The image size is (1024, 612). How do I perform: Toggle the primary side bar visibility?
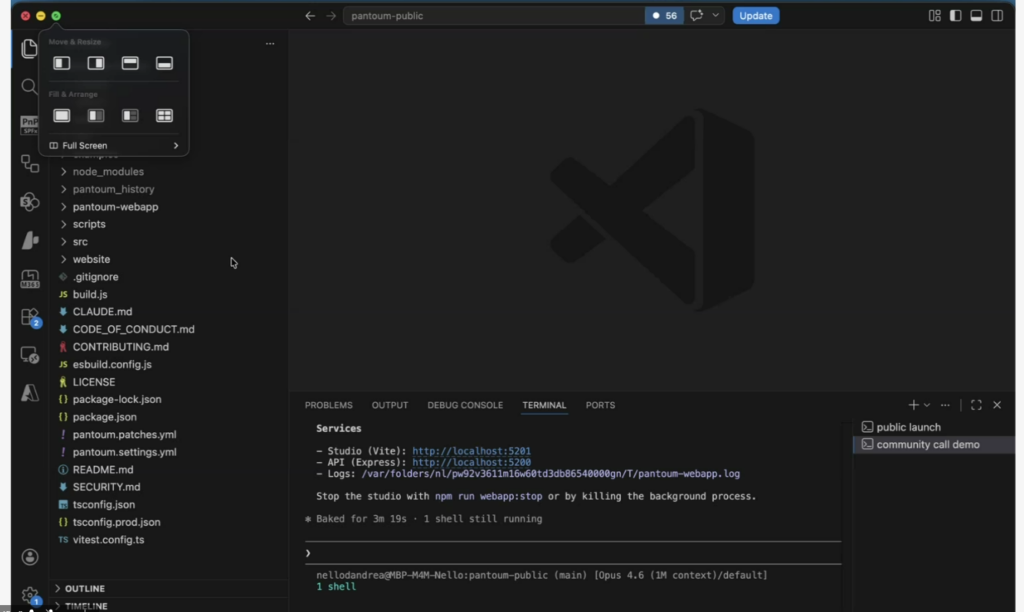click(955, 16)
